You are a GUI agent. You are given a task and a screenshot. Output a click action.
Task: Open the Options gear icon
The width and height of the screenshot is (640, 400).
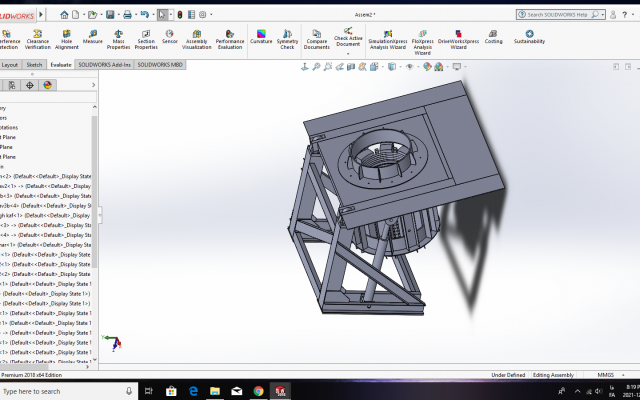pyautogui.click(x=202, y=15)
